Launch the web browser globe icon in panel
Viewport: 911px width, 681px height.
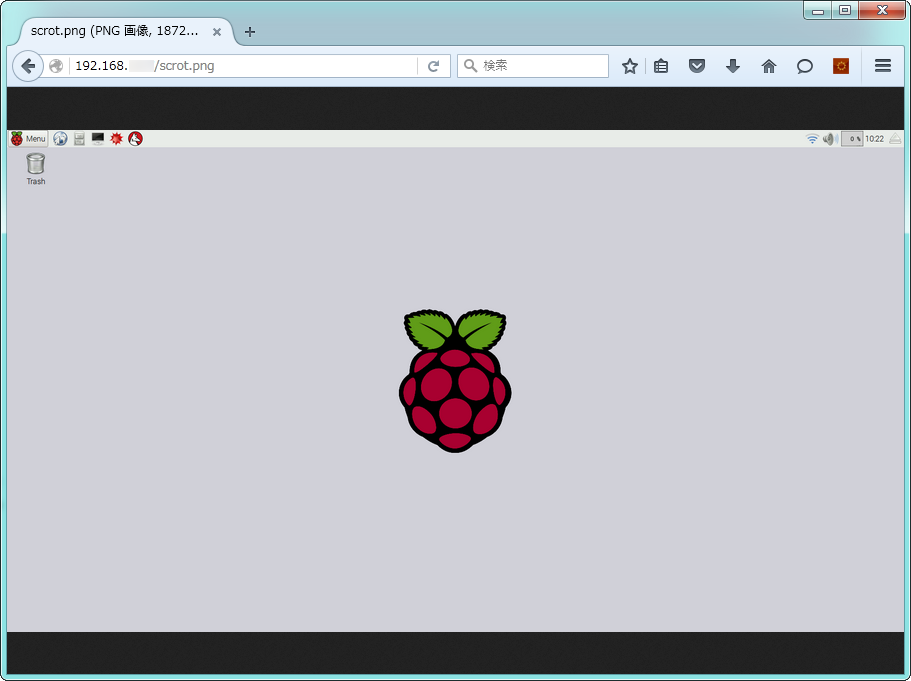point(60,138)
